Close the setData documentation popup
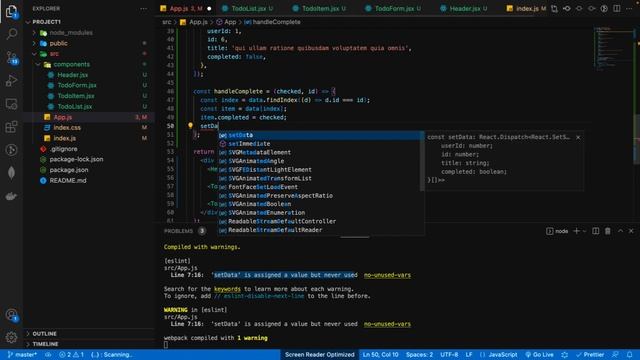The height and width of the screenshot is (360, 640). 578,137
